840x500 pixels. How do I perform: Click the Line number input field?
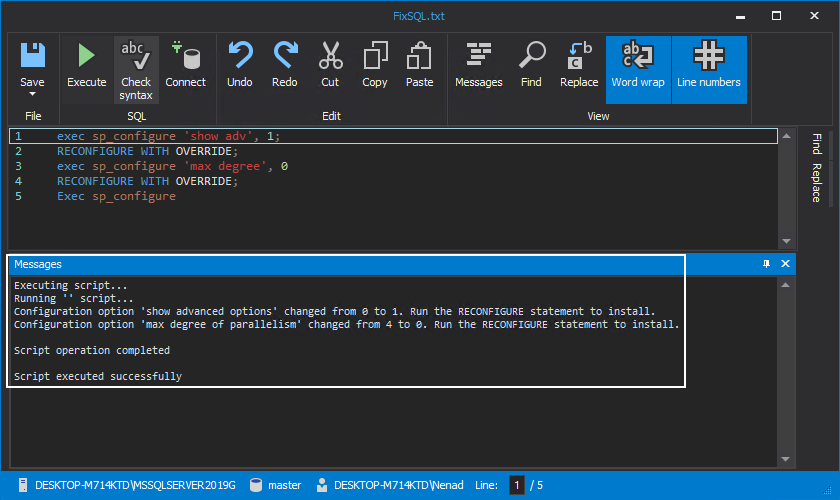tap(517, 485)
